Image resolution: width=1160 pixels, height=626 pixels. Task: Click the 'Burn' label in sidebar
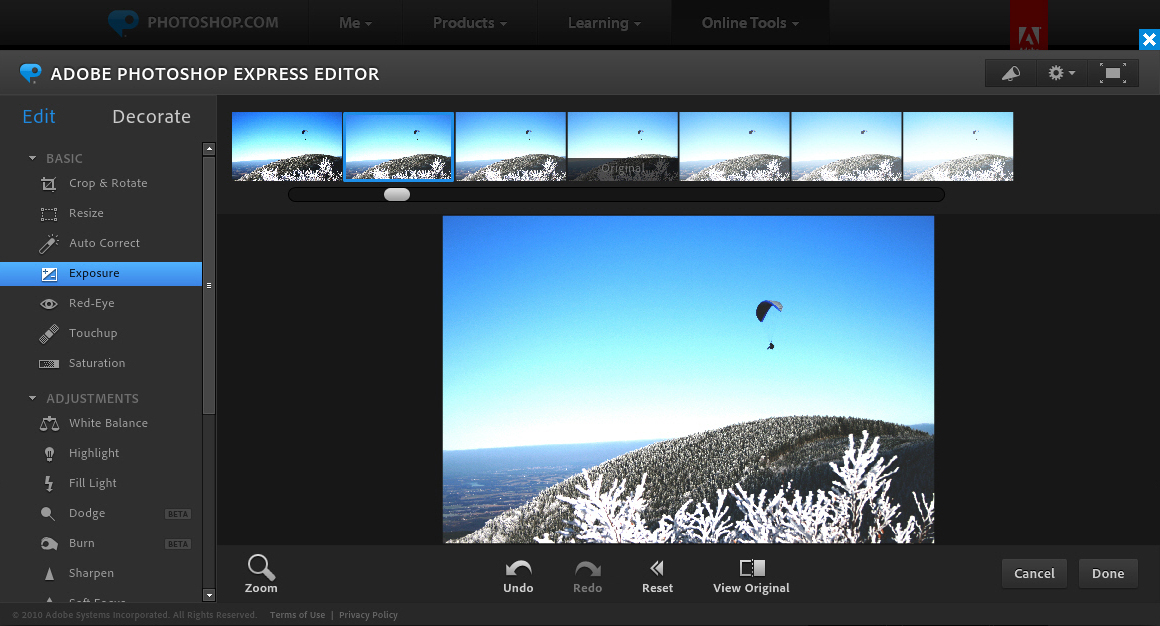[81, 543]
